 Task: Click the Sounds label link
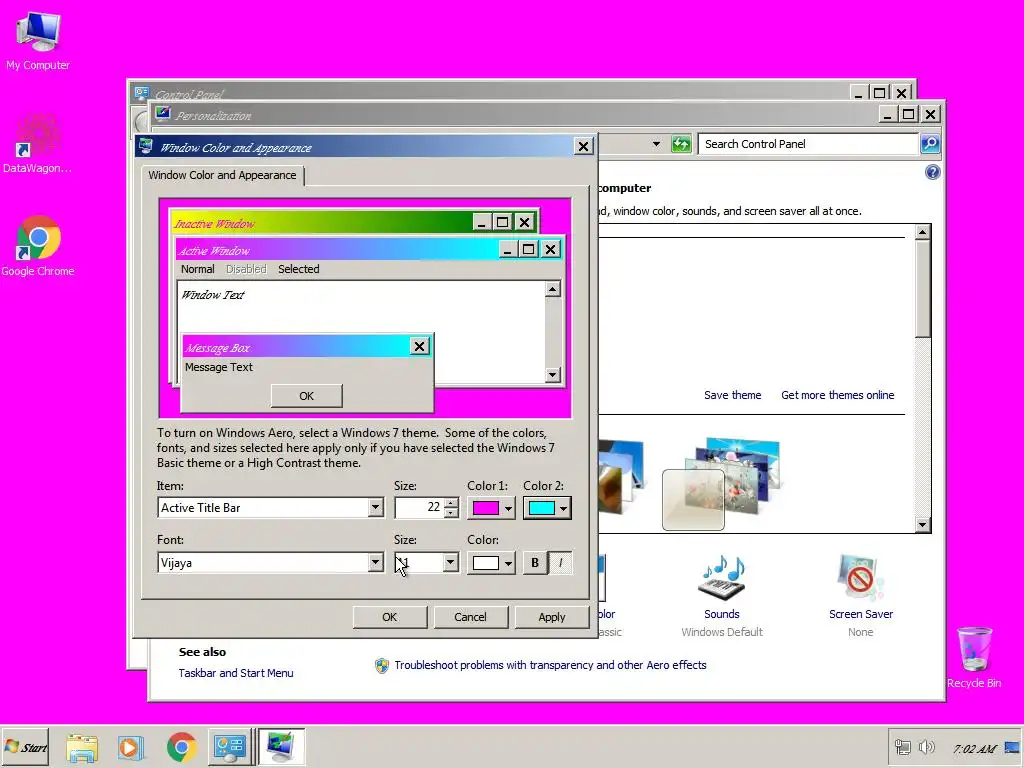tap(722, 614)
